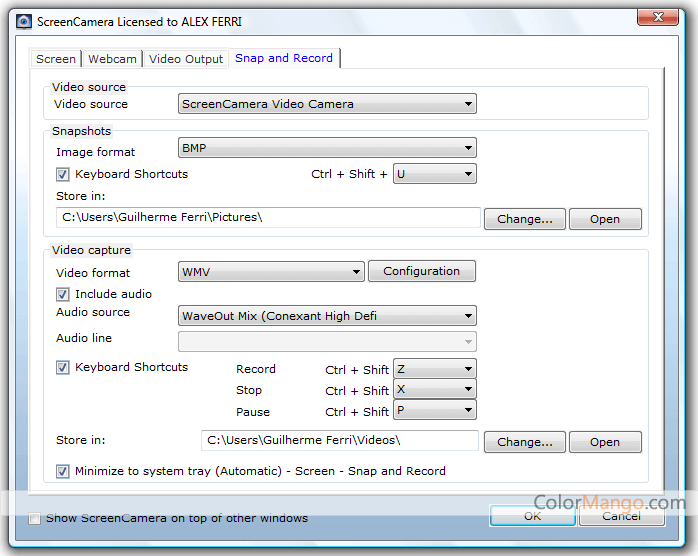The height and width of the screenshot is (556, 698).
Task: Expand the Video format WMV dropdown
Action: click(x=271, y=272)
